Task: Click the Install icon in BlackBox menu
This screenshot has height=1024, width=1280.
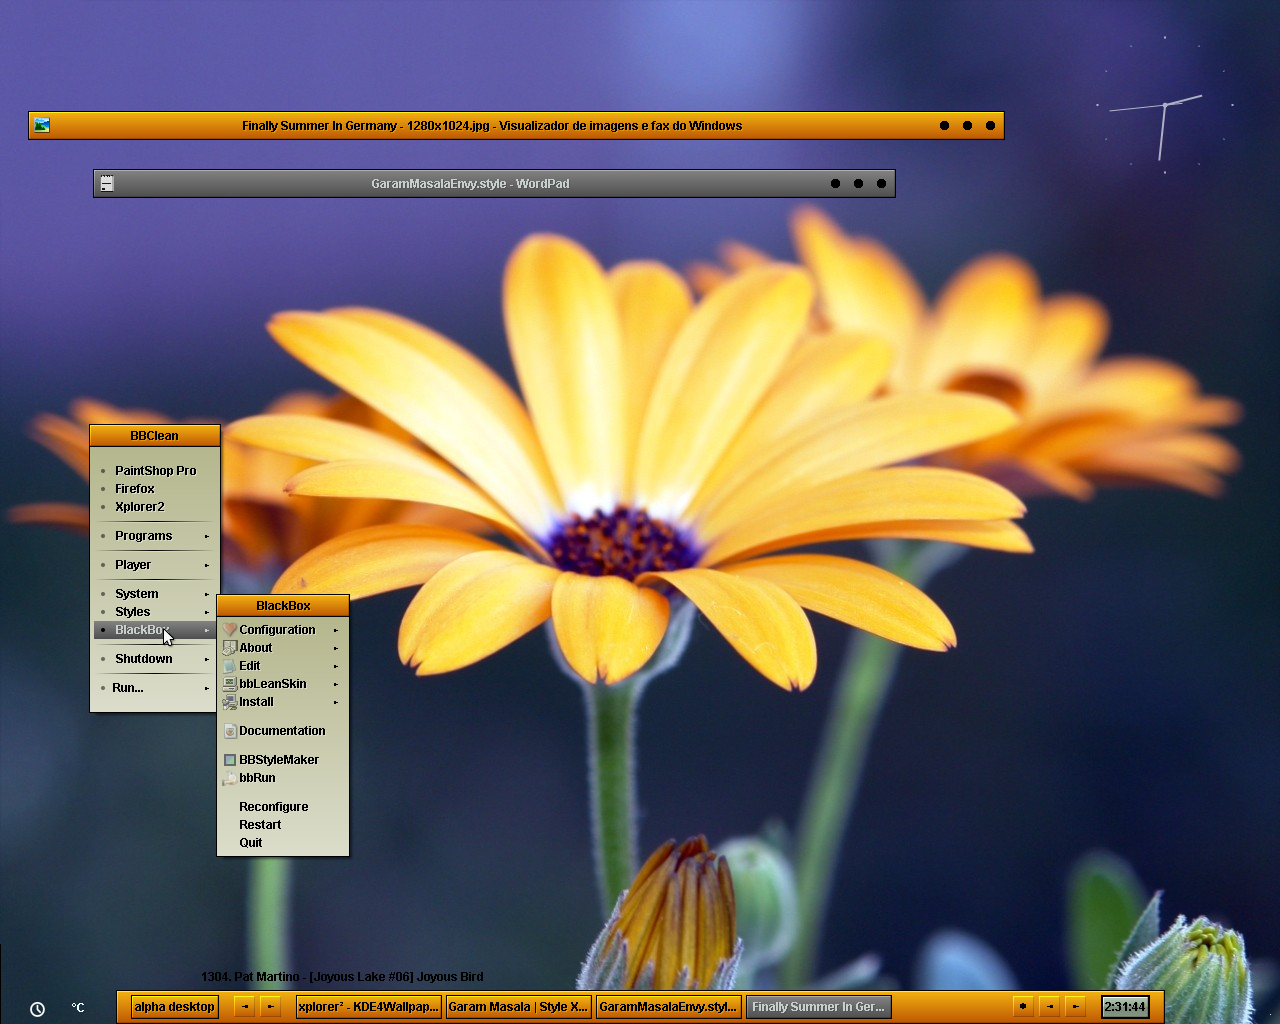Action: 230,702
